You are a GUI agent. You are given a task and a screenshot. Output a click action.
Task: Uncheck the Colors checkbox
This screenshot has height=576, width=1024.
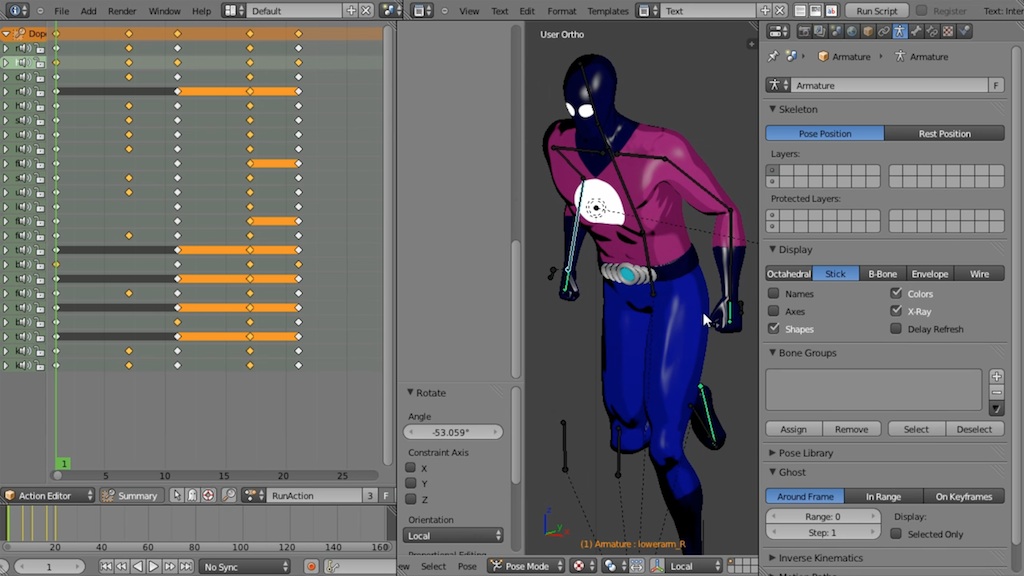coord(896,293)
